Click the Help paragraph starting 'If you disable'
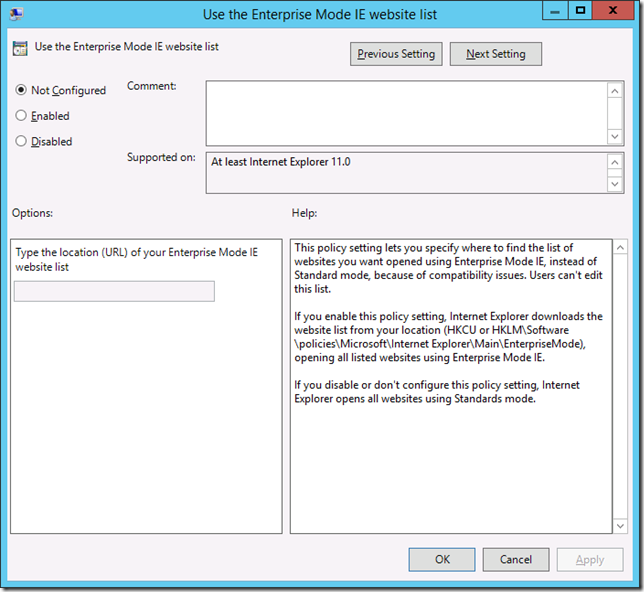 (437, 392)
